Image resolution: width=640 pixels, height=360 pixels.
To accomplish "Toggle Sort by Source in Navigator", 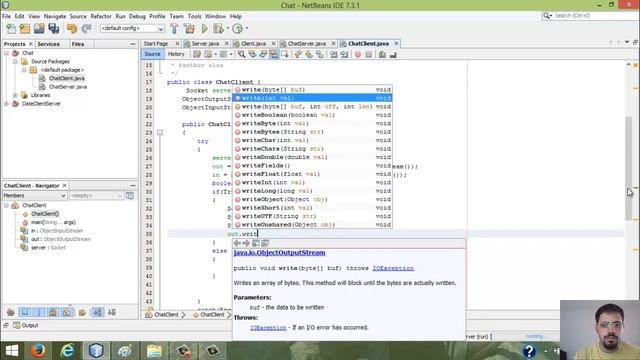I will [x=111, y=313].
